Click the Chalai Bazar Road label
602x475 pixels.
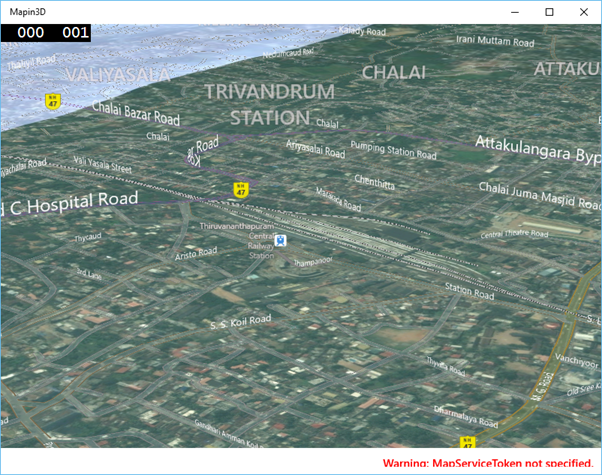(136, 113)
